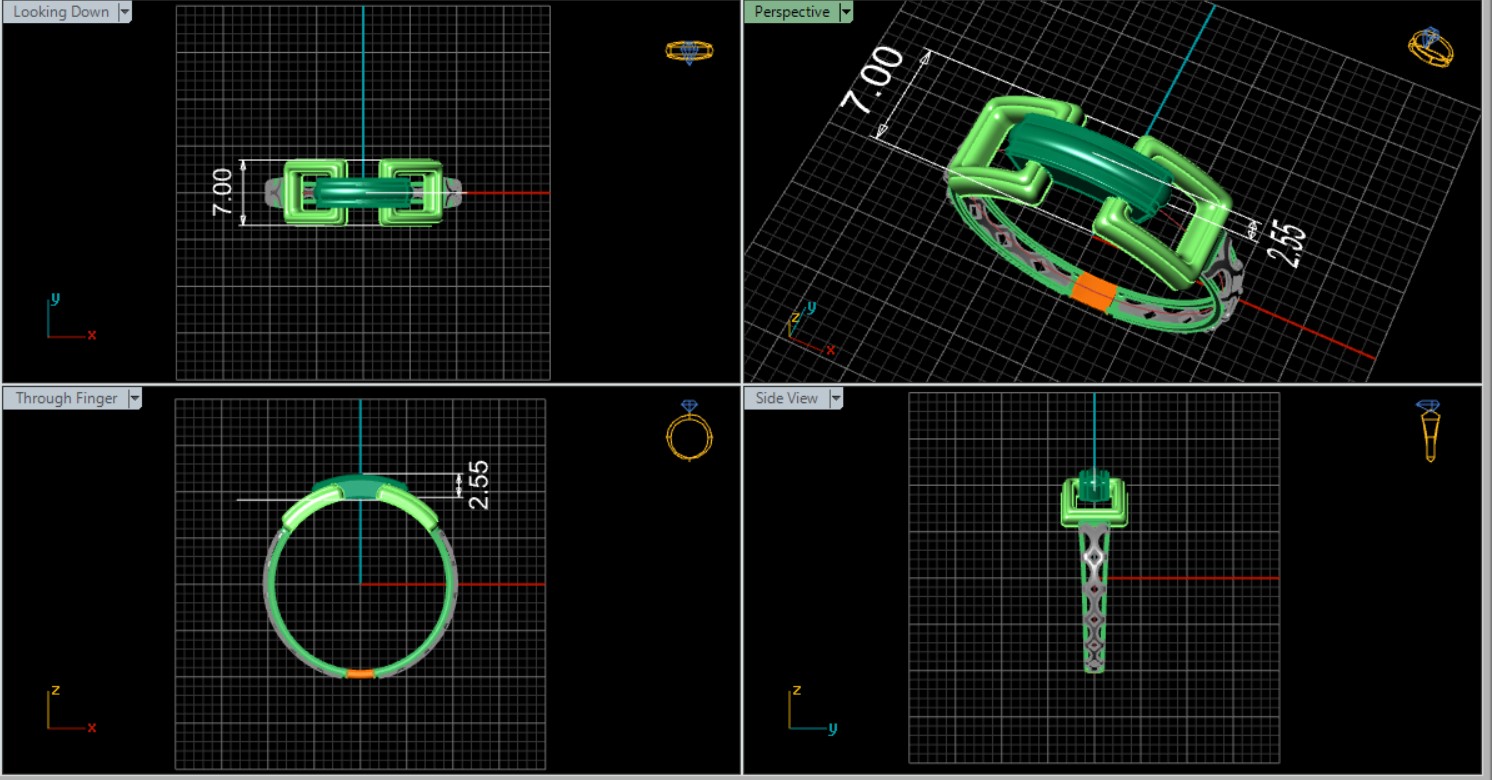Select the 2.55 dimension in Through Finger view
The height and width of the screenshot is (780, 1492).
coord(478,484)
